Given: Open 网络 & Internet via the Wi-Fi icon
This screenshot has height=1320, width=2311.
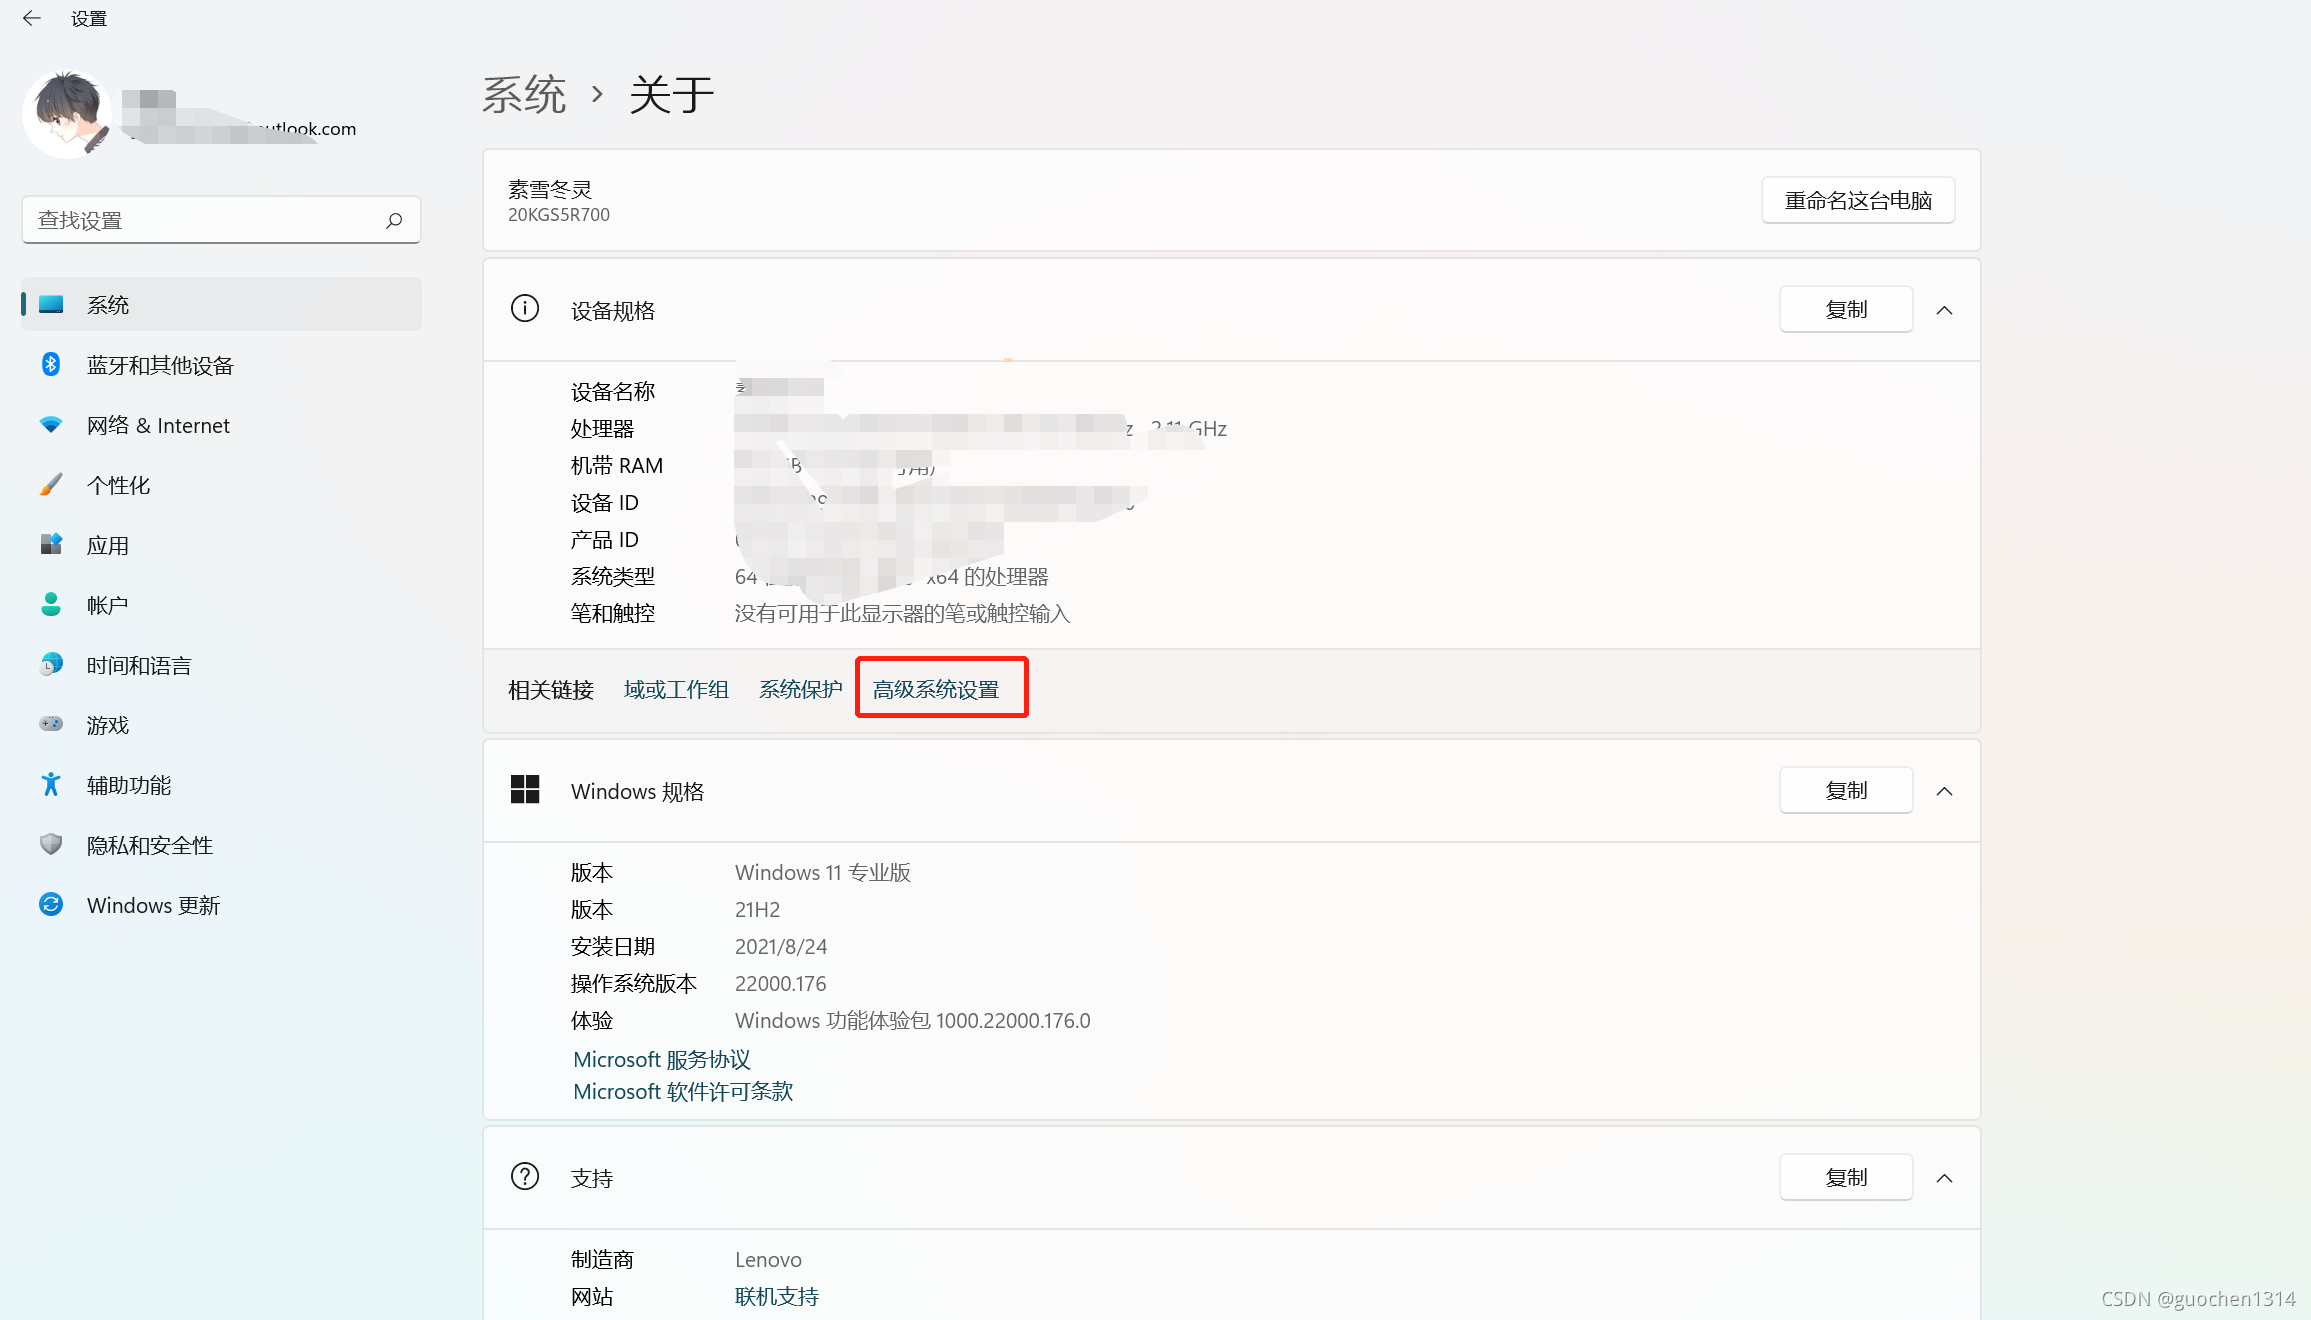Looking at the screenshot, I should [x=51, y=424].
